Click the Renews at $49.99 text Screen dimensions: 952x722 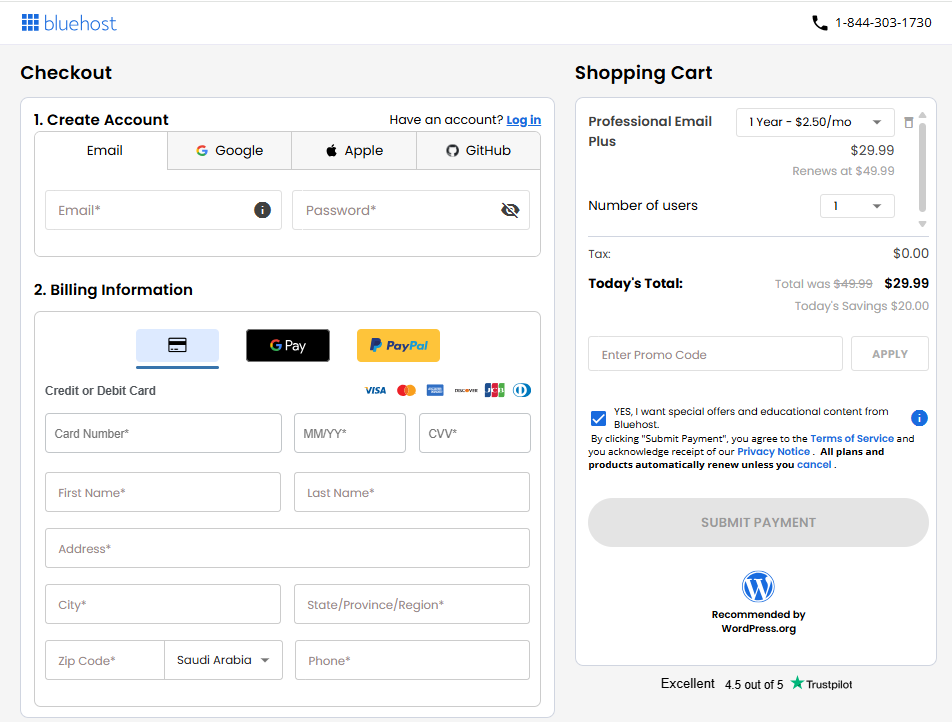coord(843,171)
